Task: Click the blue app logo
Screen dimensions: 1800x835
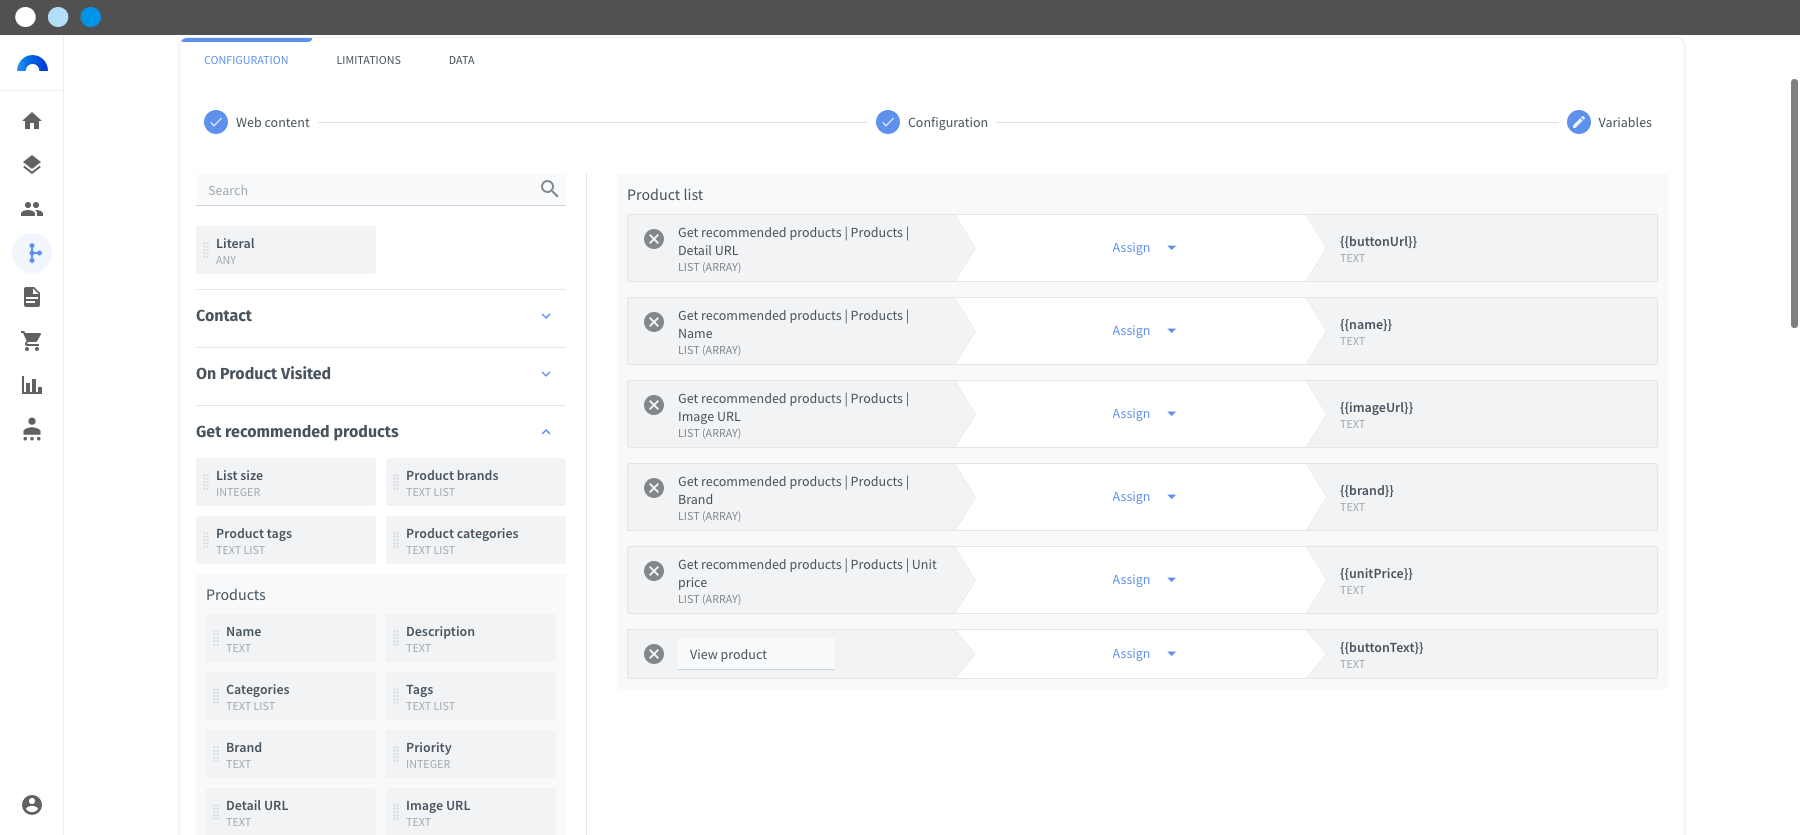Action: 32,64
